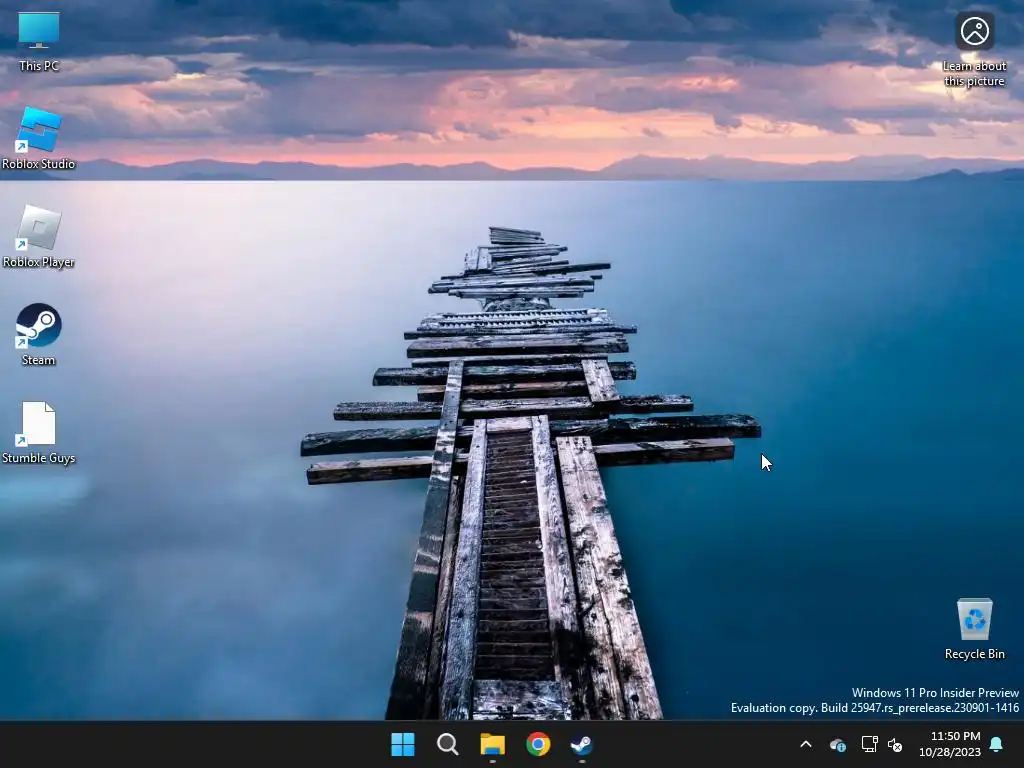Show hidden system tray icons

[x=806, y=744]
